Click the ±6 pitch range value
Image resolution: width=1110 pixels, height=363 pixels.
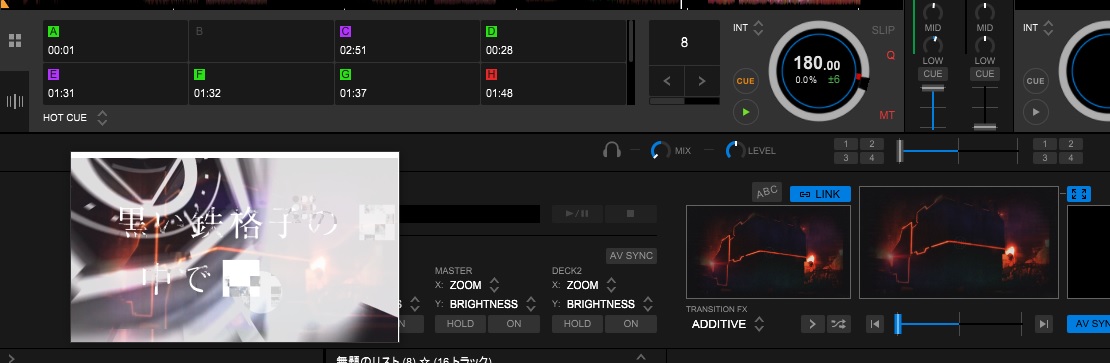[833, 79]
